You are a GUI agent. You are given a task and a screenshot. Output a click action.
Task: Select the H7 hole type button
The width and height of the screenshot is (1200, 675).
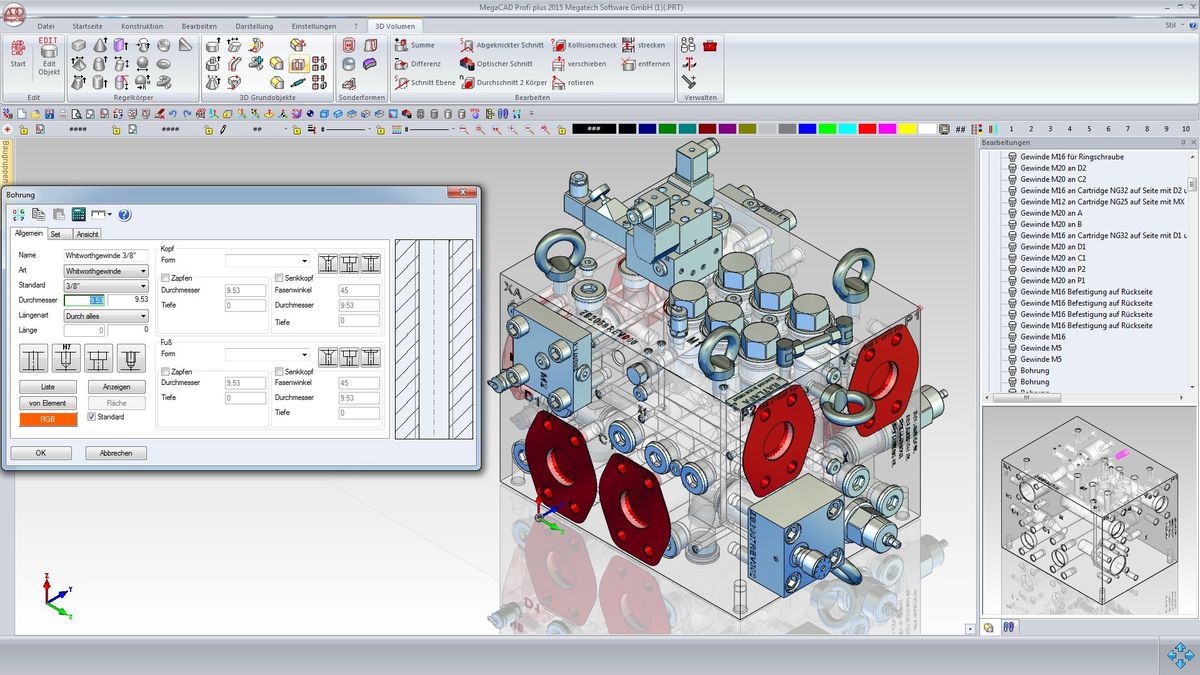coord(67,358)
